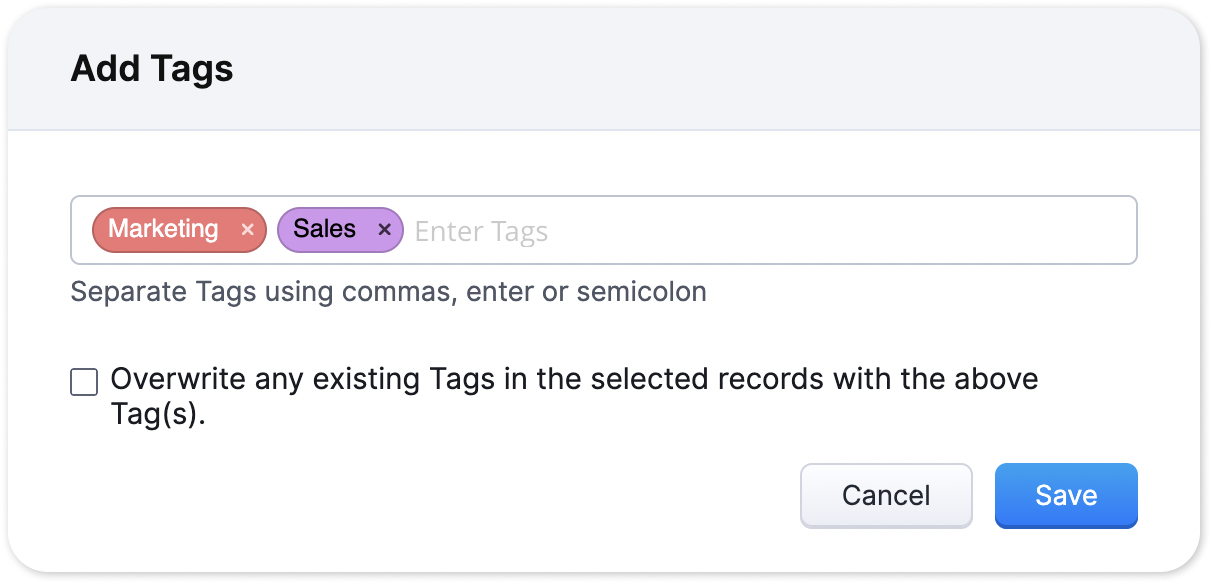Click the Add Tags dialog title

click(152, 69)
